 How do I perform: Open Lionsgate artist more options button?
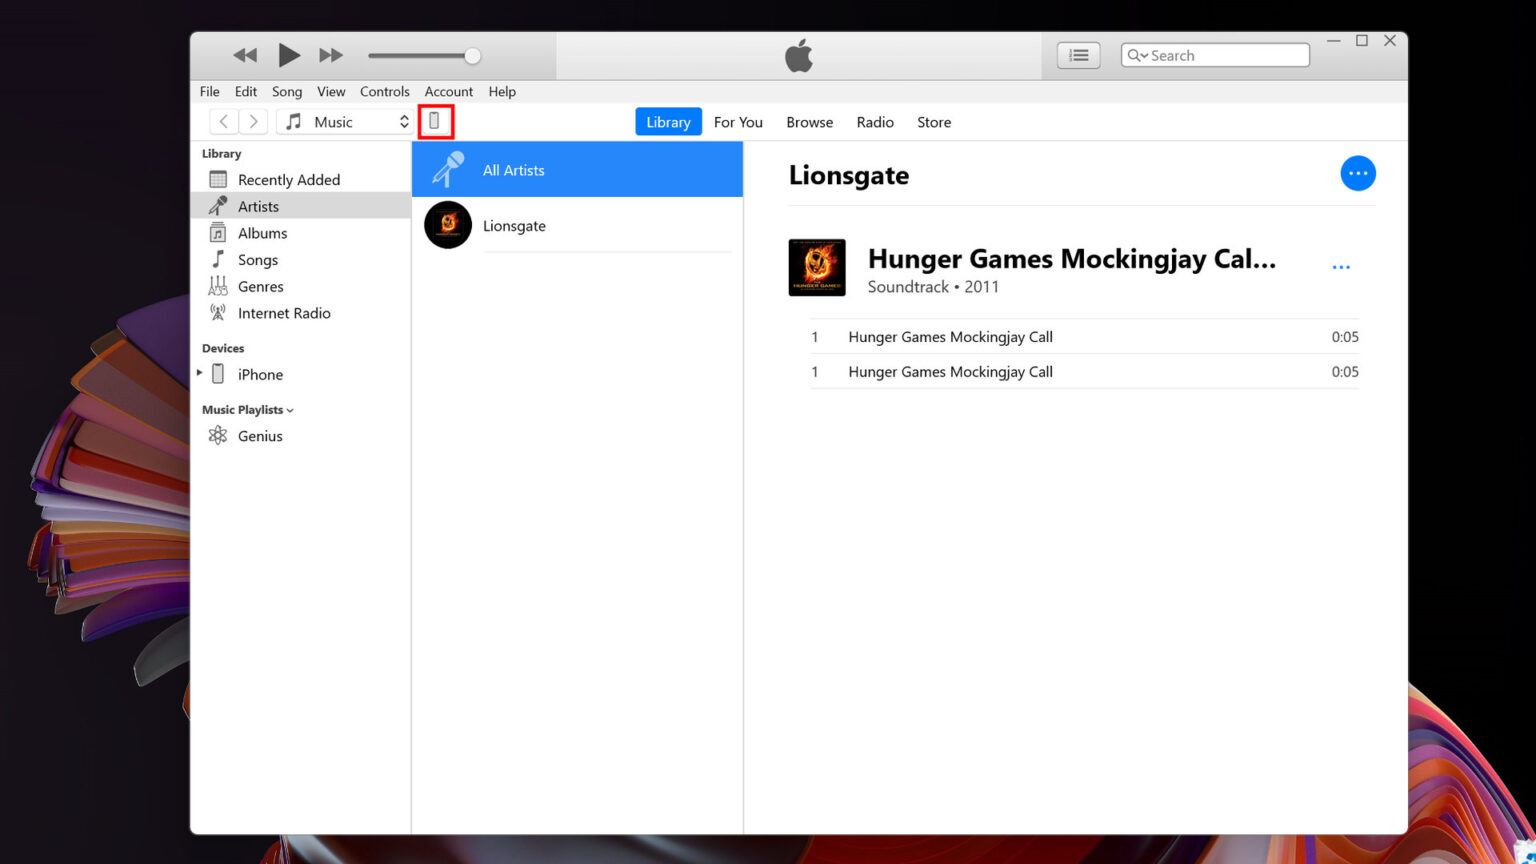point(1357,174)
